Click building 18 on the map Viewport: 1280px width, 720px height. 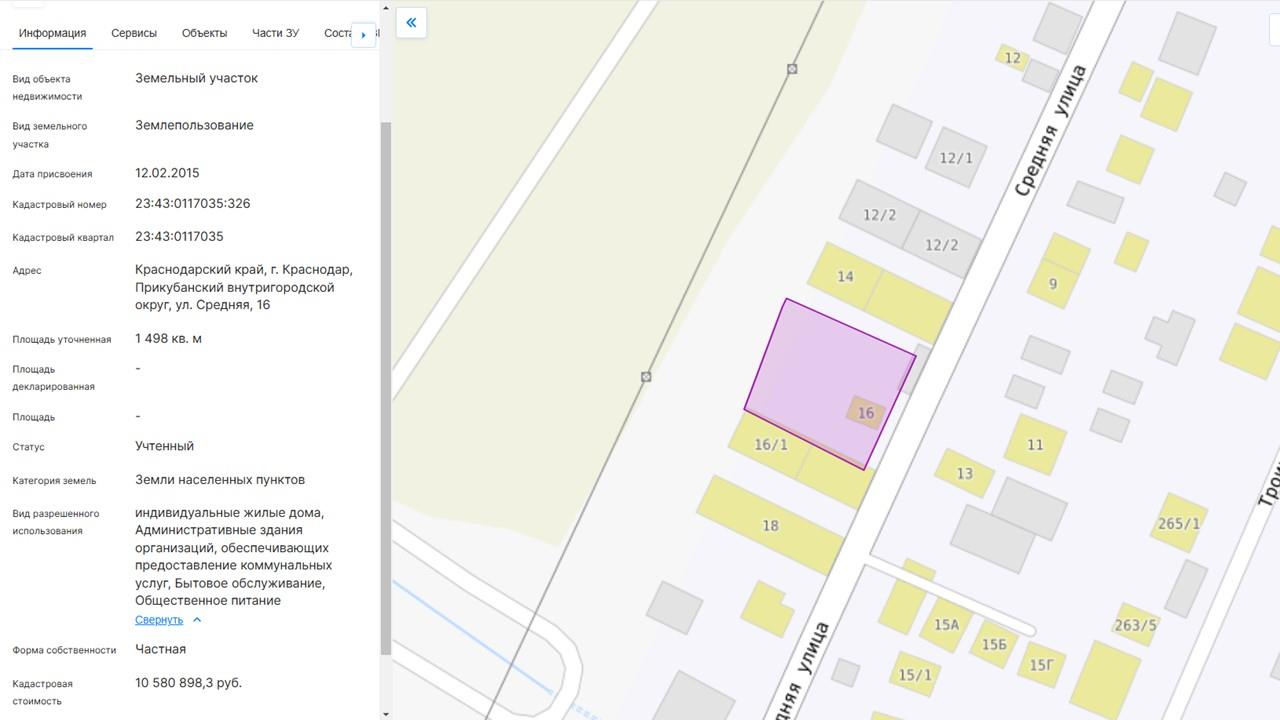(769, 525)
